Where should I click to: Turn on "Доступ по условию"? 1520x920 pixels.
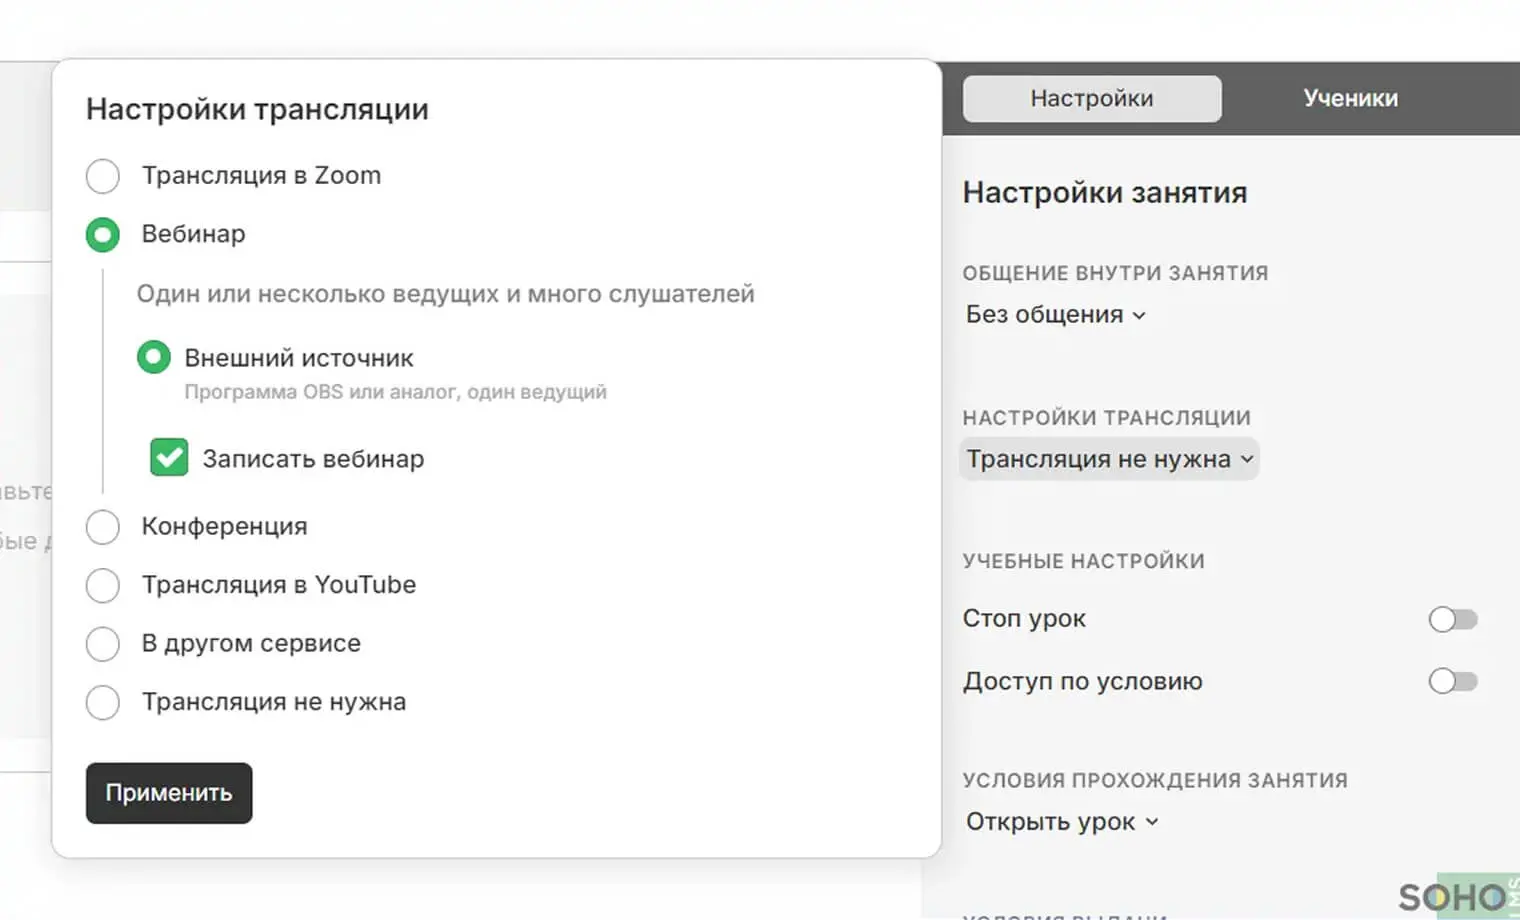[x=1452, y=681]
